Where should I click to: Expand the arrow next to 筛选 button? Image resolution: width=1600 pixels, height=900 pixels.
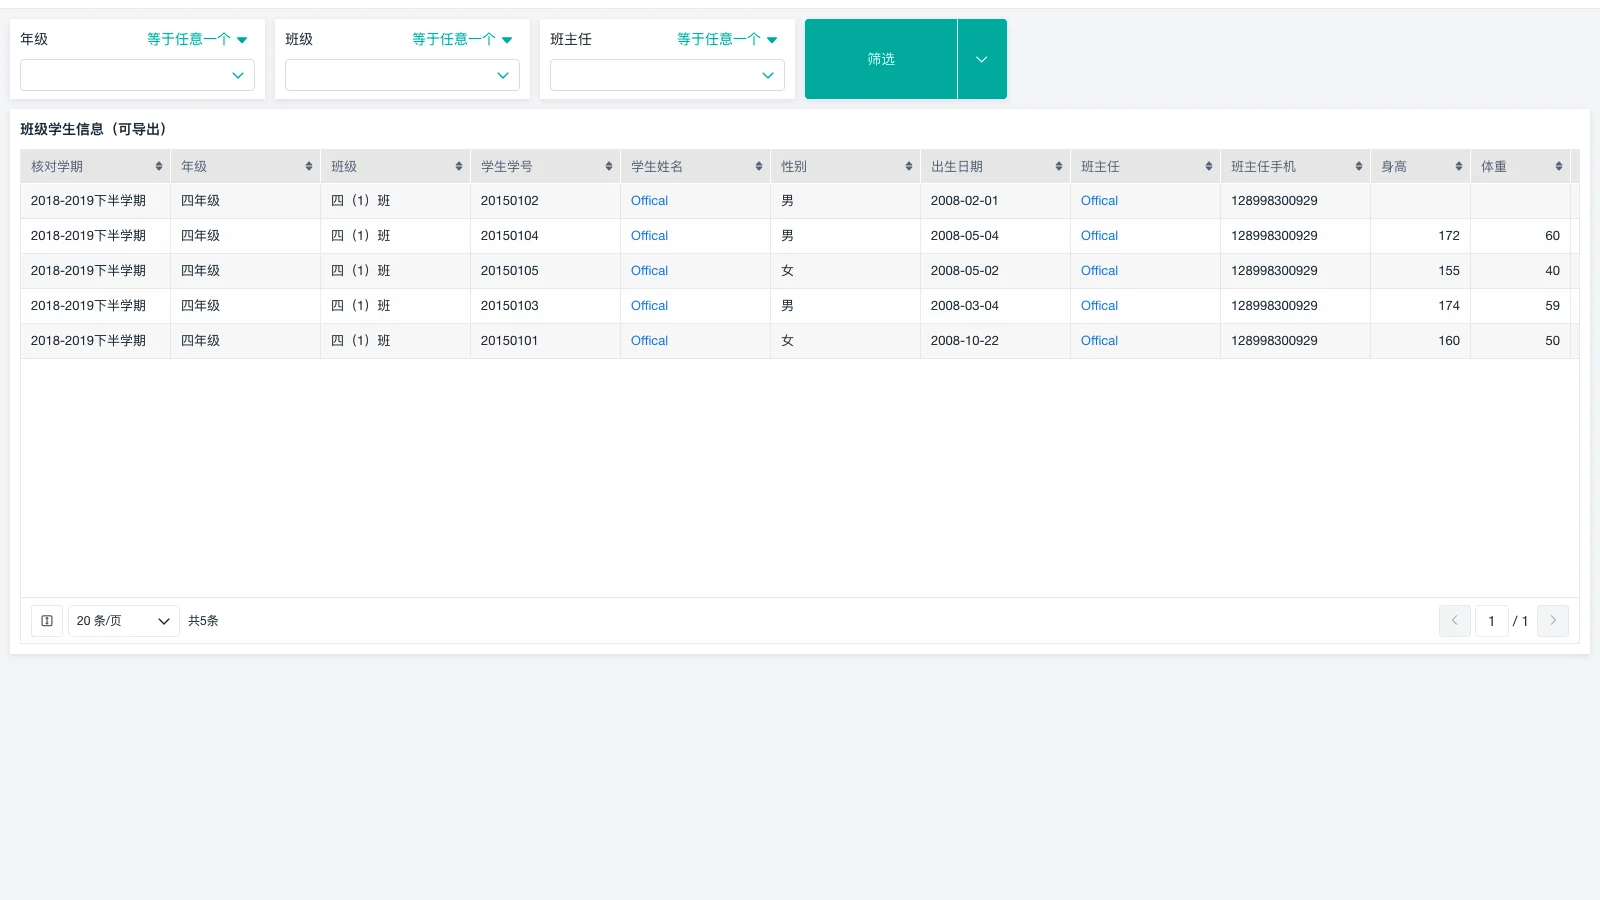[982, 59]
